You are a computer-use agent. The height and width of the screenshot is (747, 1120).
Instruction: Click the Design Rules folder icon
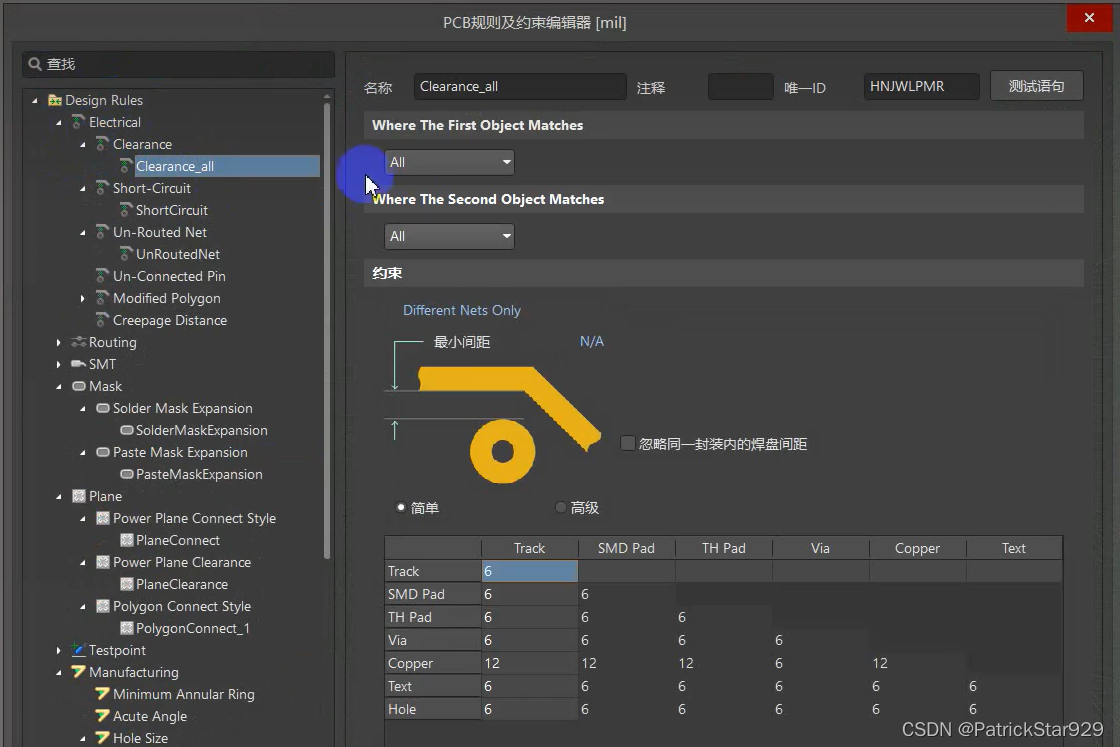tap(54, 100)
